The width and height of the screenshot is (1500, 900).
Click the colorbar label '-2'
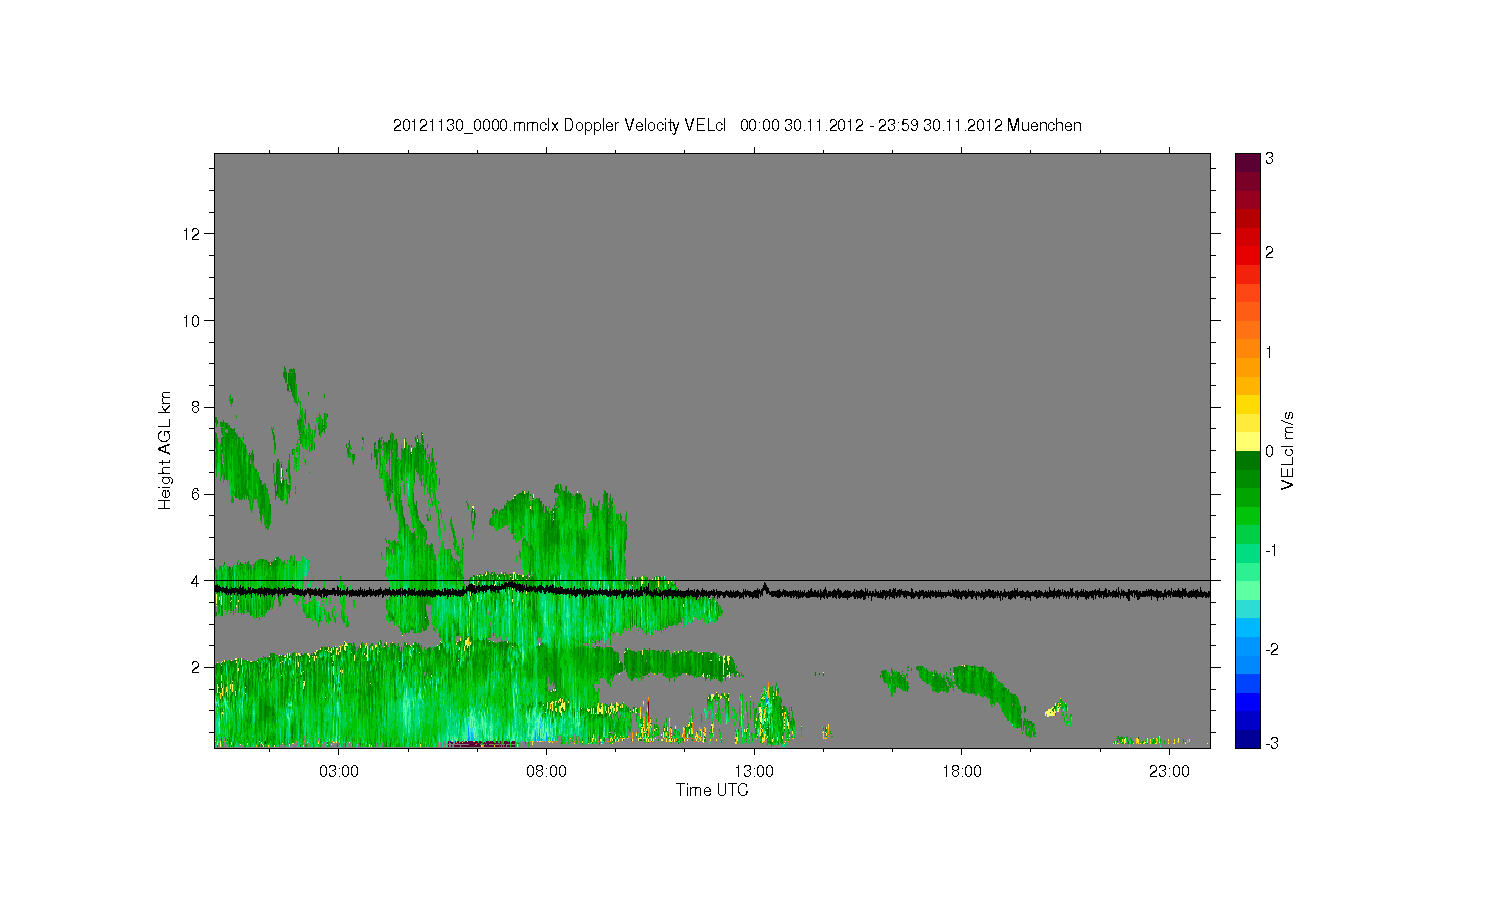[1270, 650]
